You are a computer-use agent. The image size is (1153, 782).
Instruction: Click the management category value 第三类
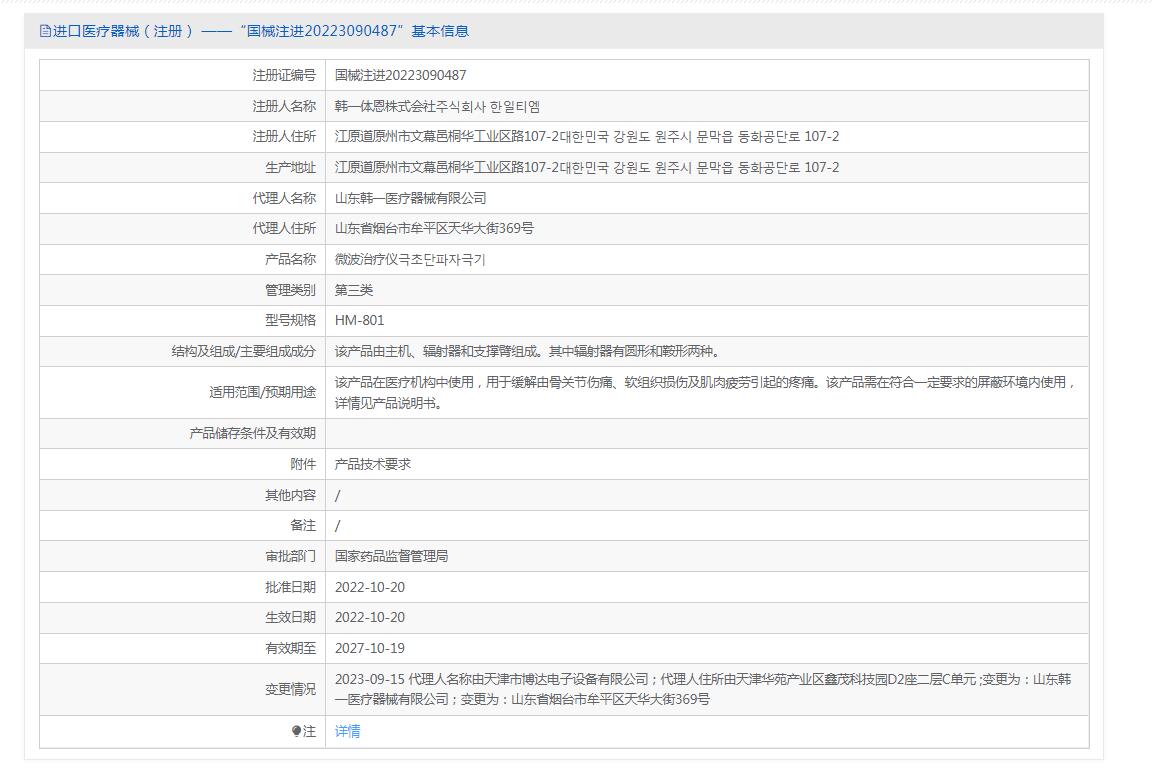[x=354, y=290]
